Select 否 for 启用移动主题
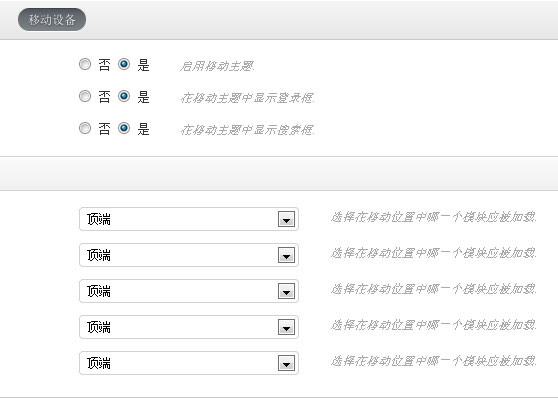Image resolution: width=558 pixels, height=414 pixels. [85, 64]
